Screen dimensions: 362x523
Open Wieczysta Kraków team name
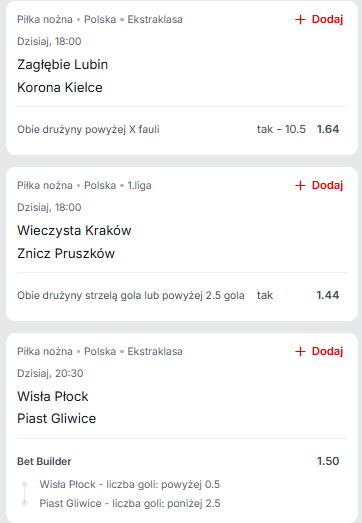74,230
